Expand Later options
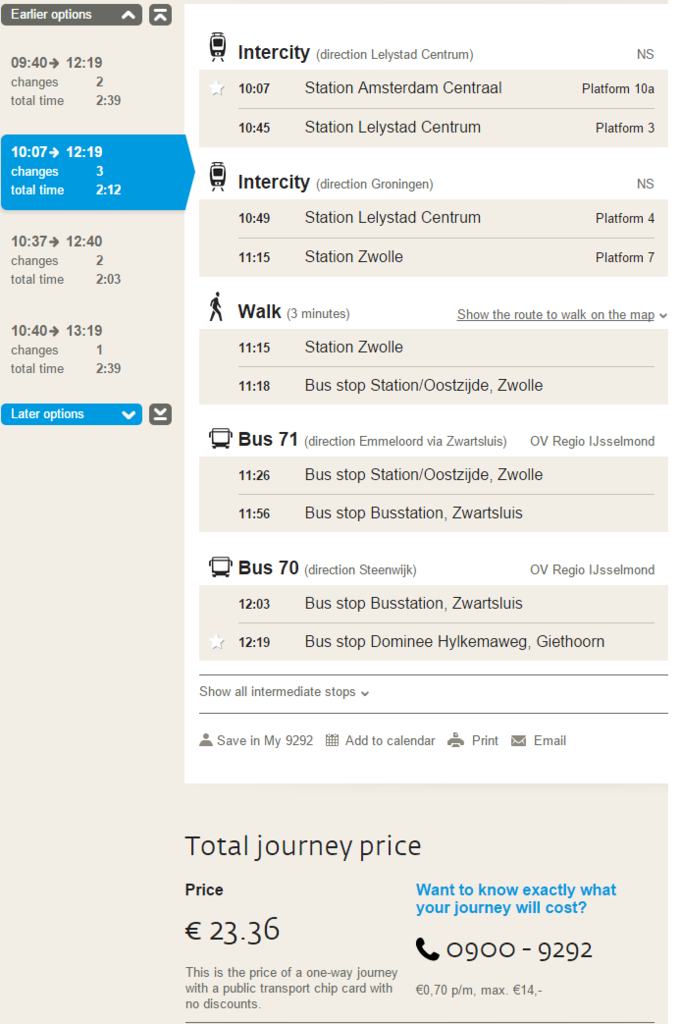This screenshot has height=1024, width=681. 71,414
